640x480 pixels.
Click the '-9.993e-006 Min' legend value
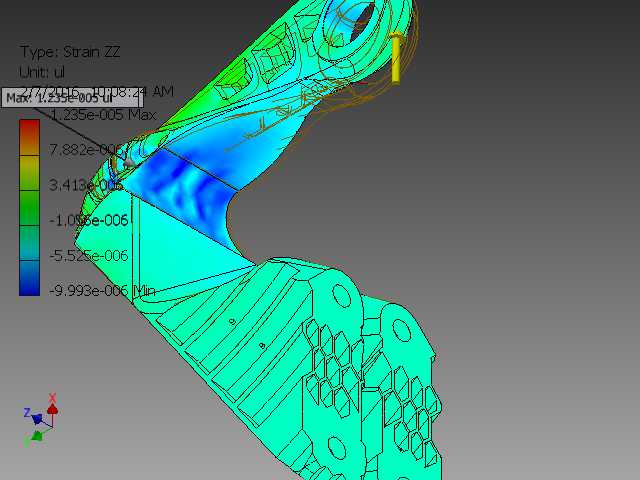pos(102,291)
